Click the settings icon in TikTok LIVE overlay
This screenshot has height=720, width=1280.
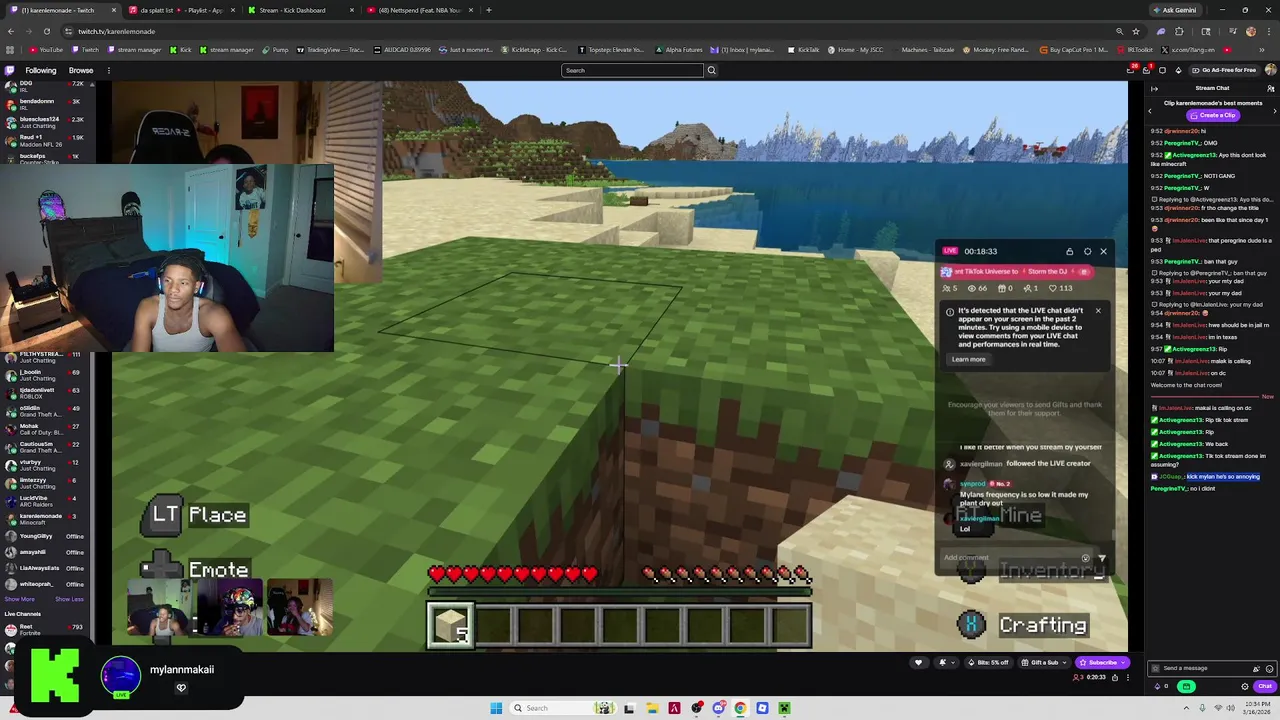point(1087,251)
